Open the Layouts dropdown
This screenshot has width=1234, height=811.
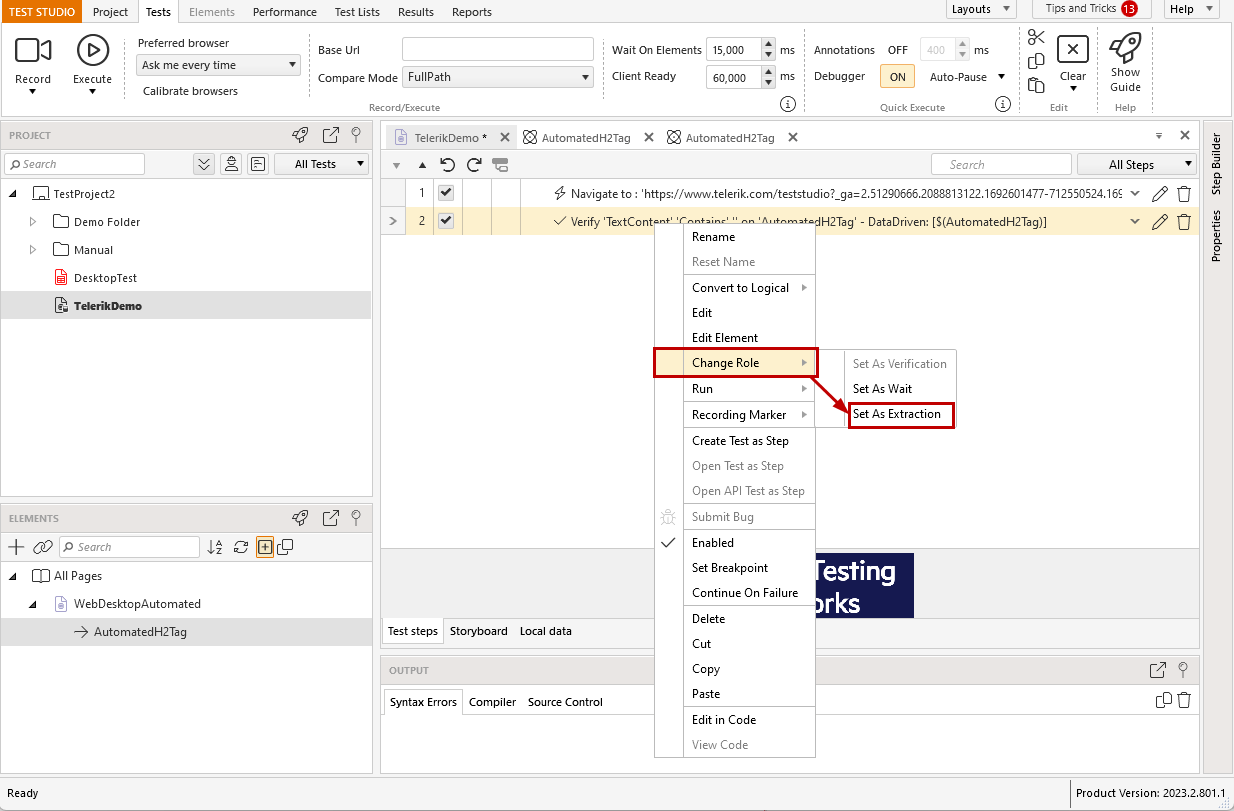[979, 9]
